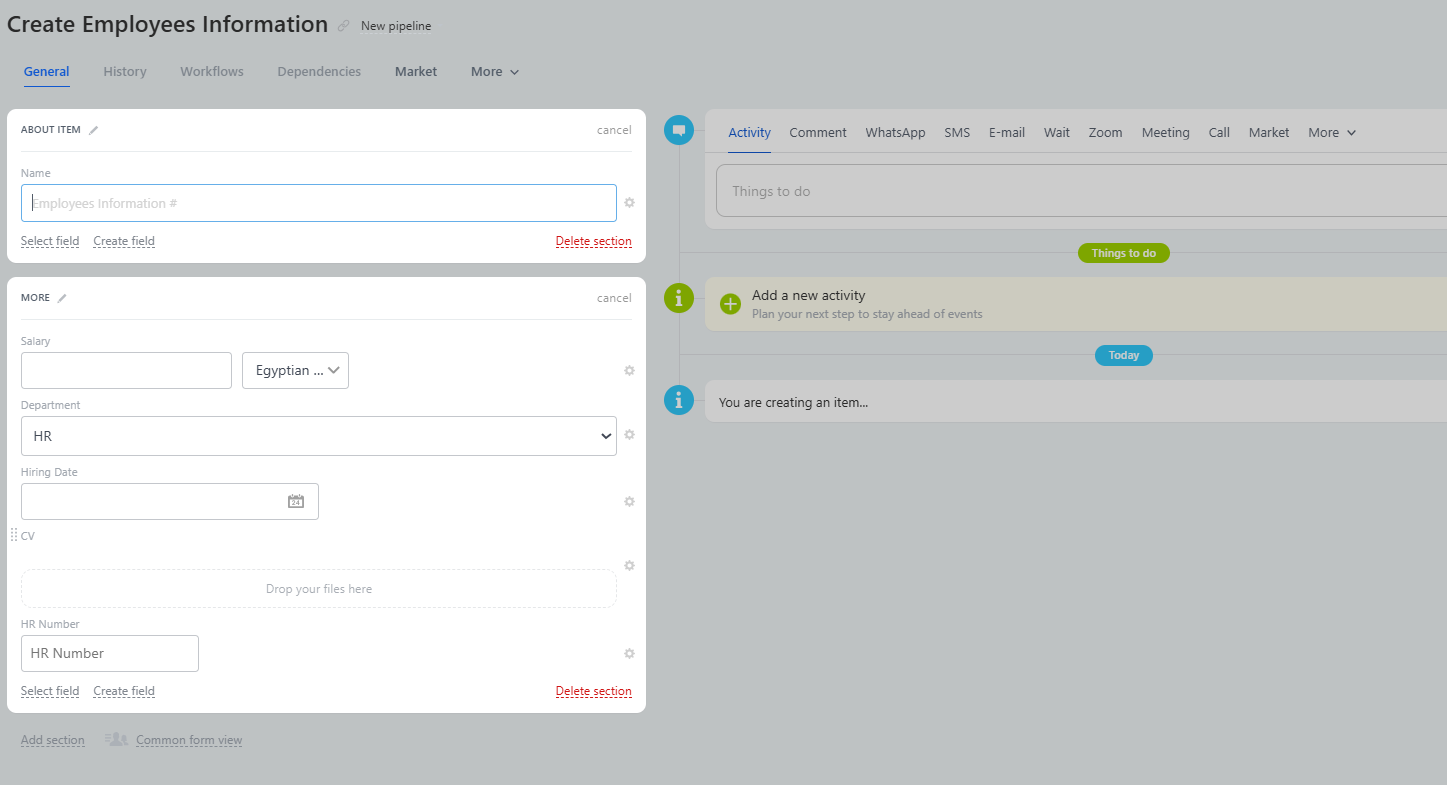Open the WhatsApp tab in timeline

tap(895, 133)
